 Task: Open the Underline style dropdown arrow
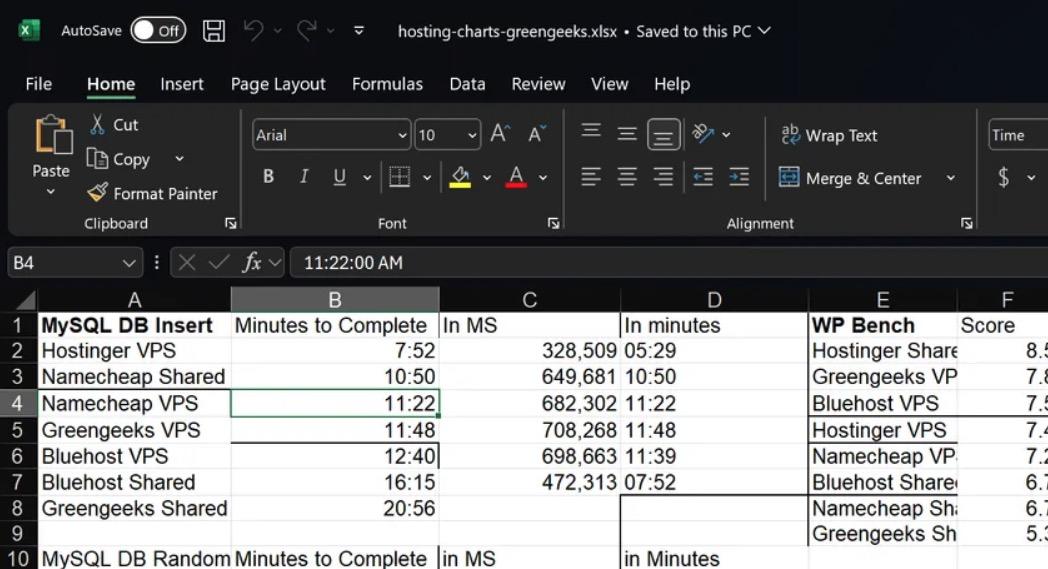pyautogui.click(x=367, y=178)
